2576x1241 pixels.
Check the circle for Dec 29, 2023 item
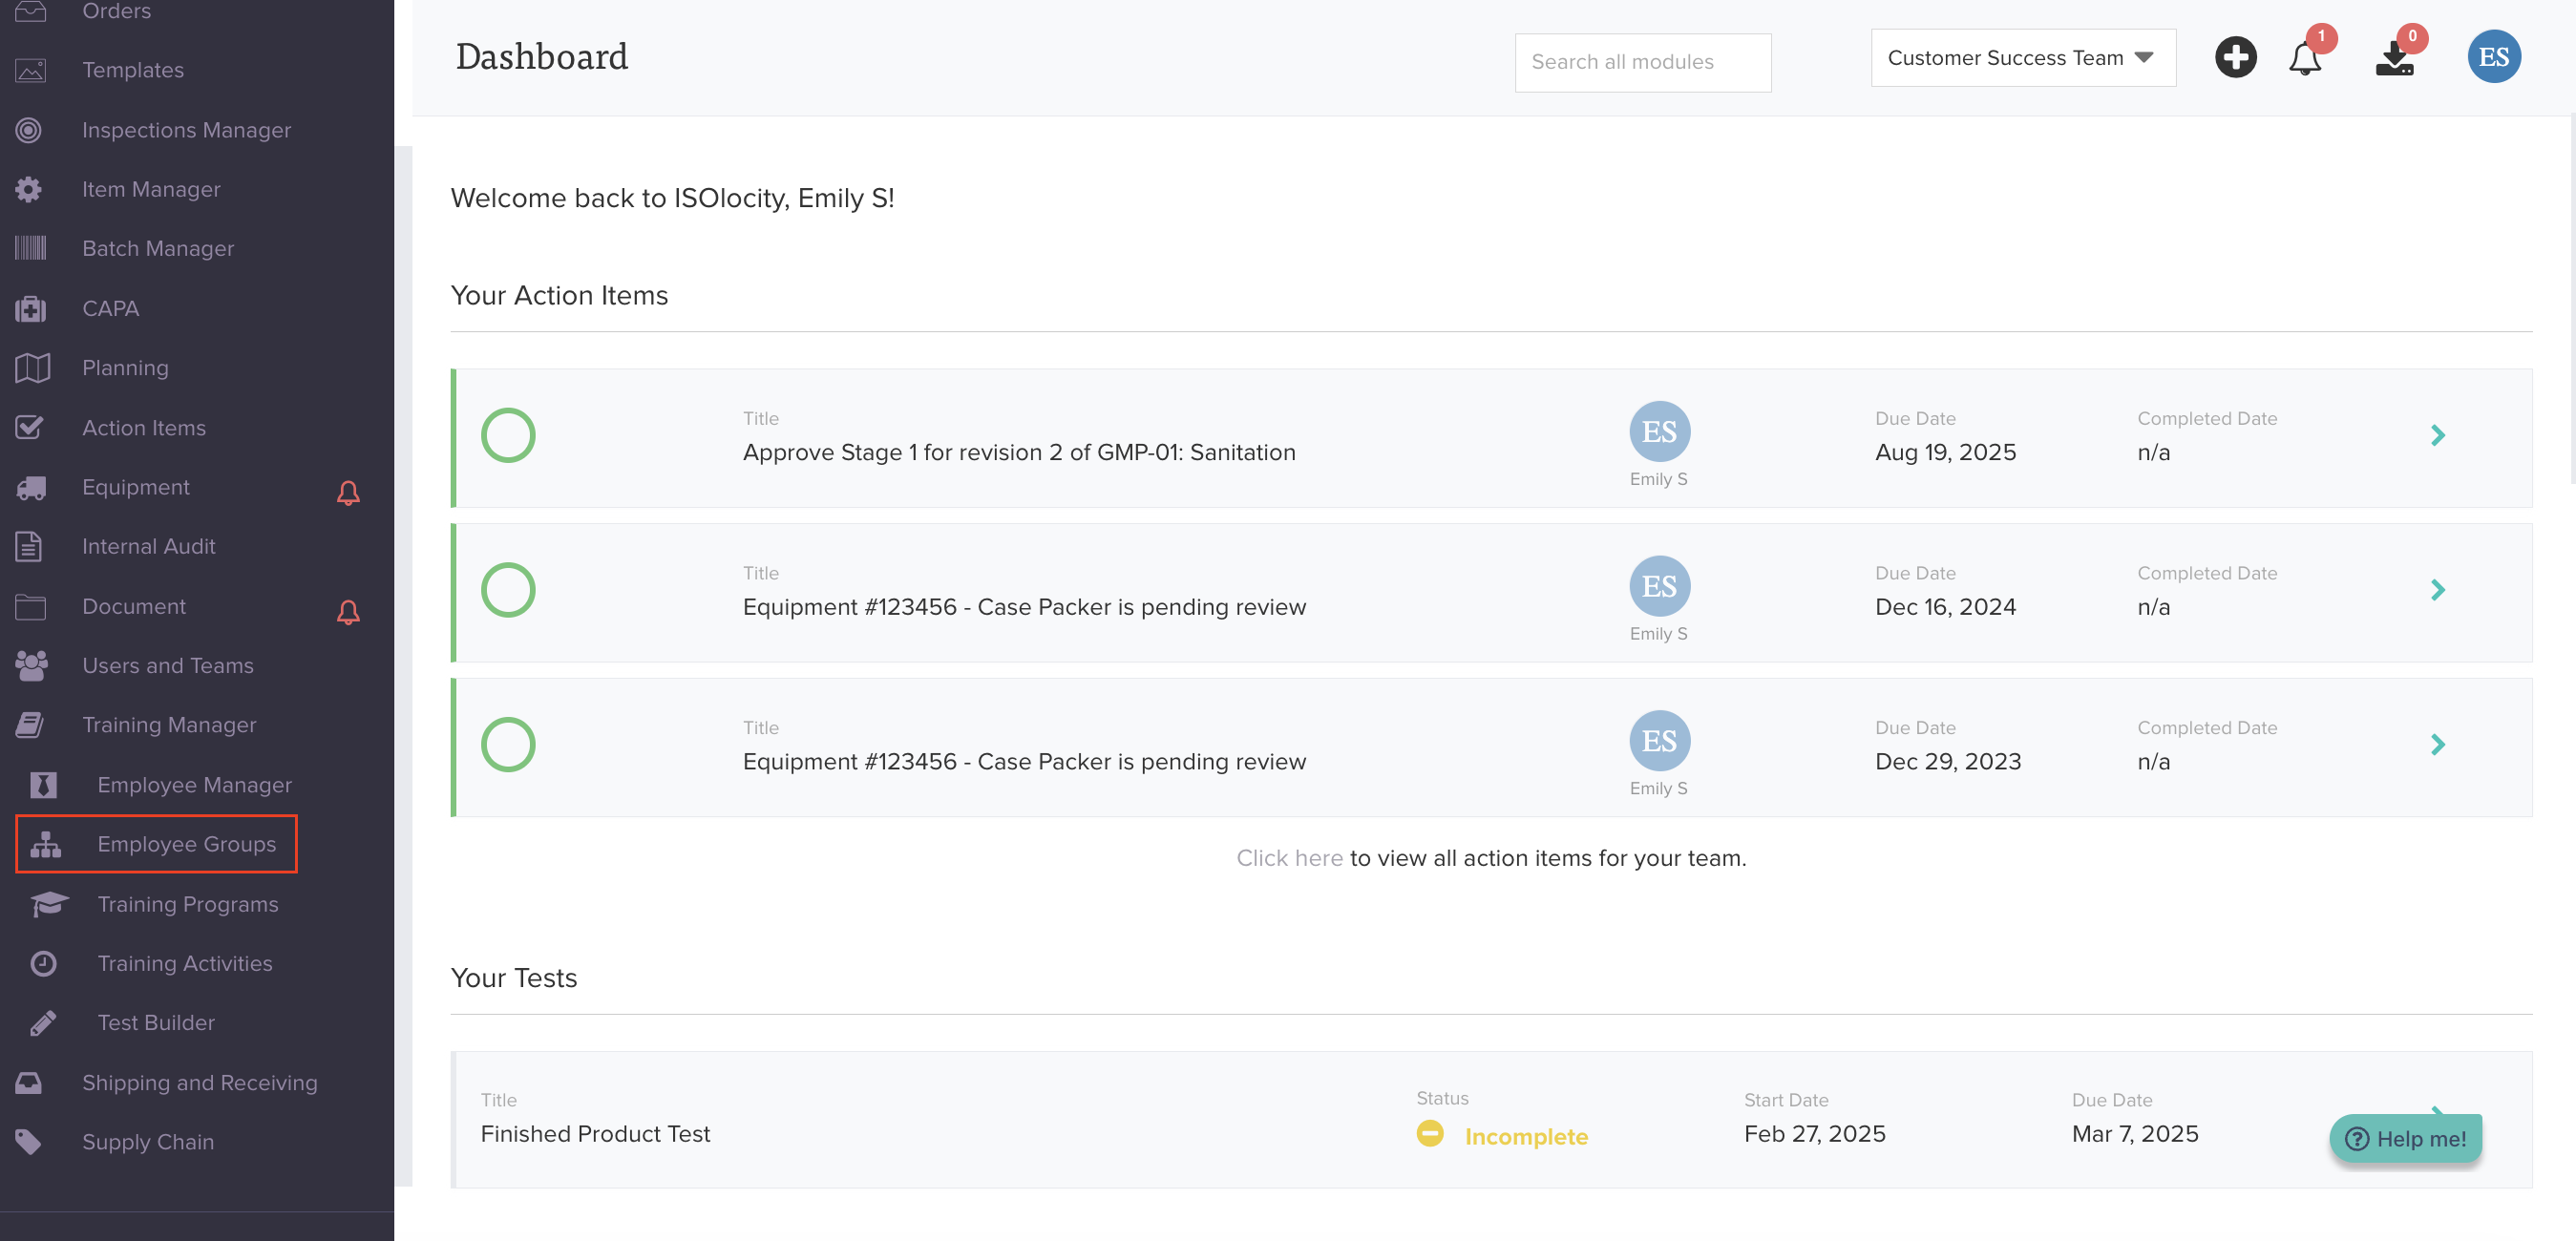tap(508, 745)
